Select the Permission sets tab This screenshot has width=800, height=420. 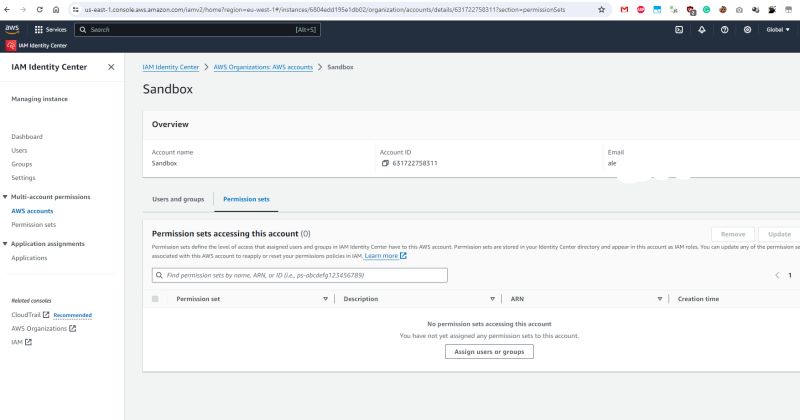246,199
